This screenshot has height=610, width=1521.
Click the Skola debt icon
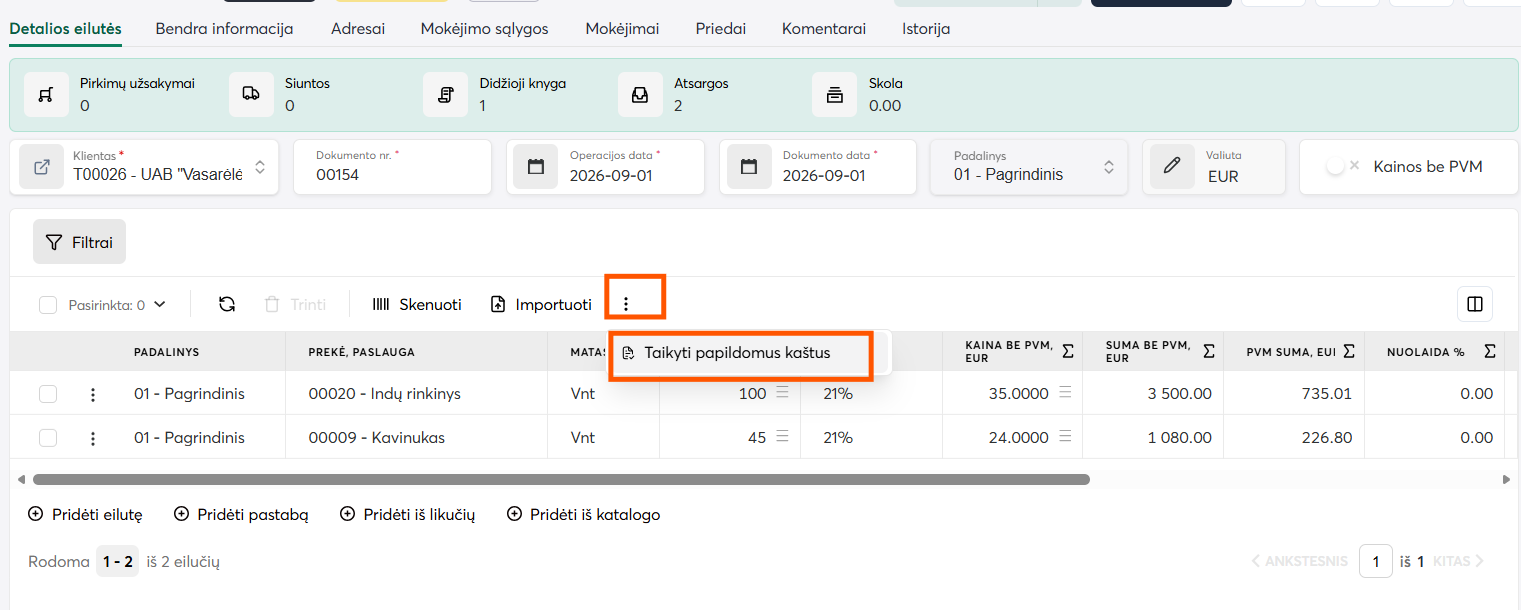pos(834,95)
